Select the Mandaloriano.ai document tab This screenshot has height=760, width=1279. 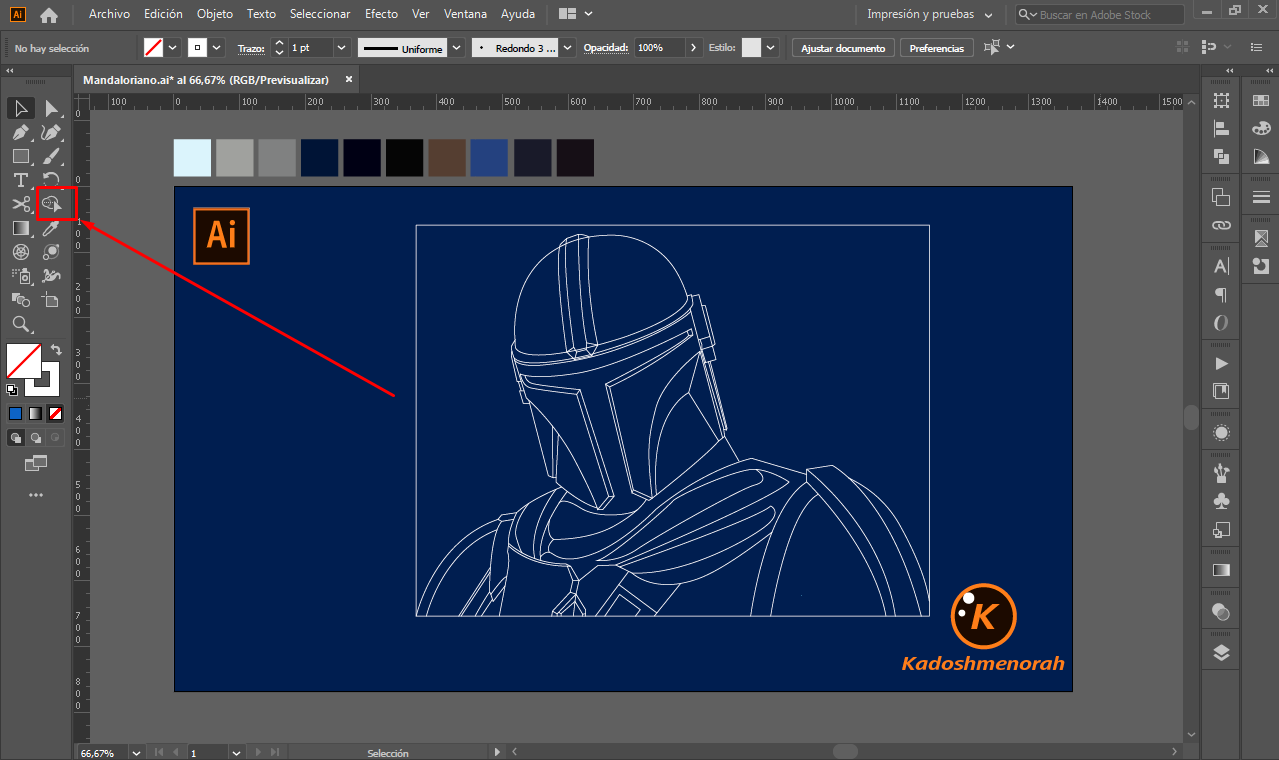click(206, 80)
